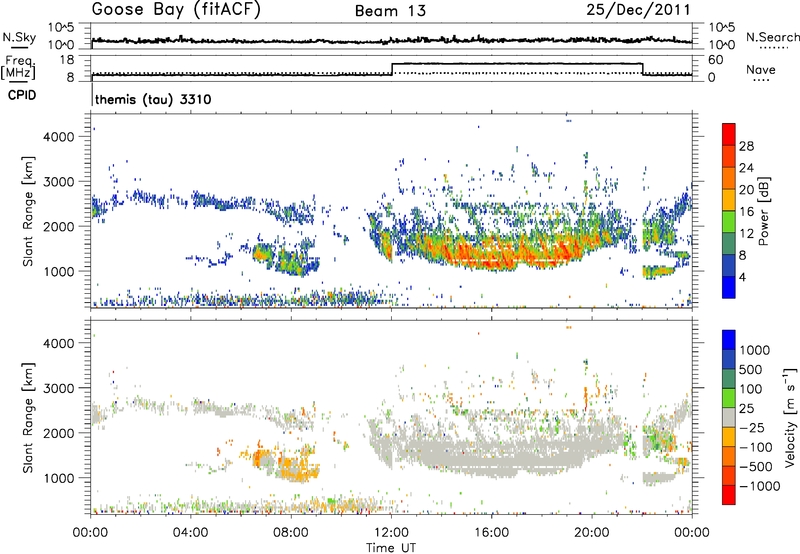800x554 pixels.
Task: Click the '20:00' time axis label
Action: point(592,533)
